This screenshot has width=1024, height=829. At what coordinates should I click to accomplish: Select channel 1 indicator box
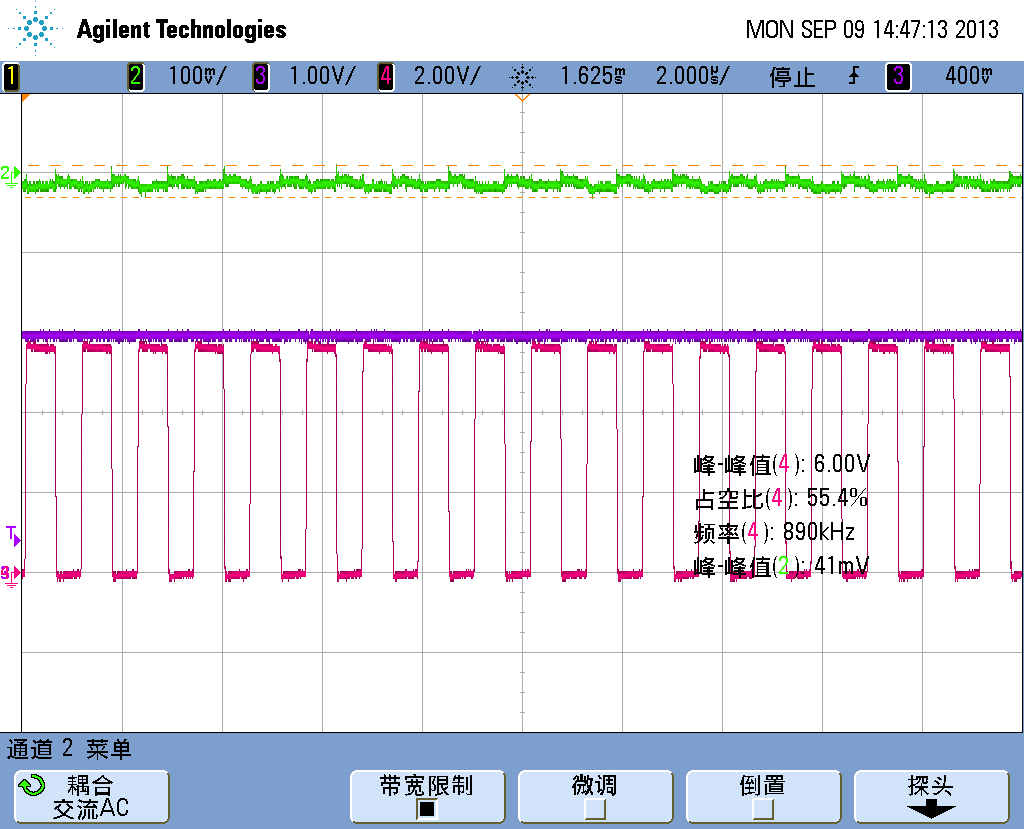click(x=11, y=76)
